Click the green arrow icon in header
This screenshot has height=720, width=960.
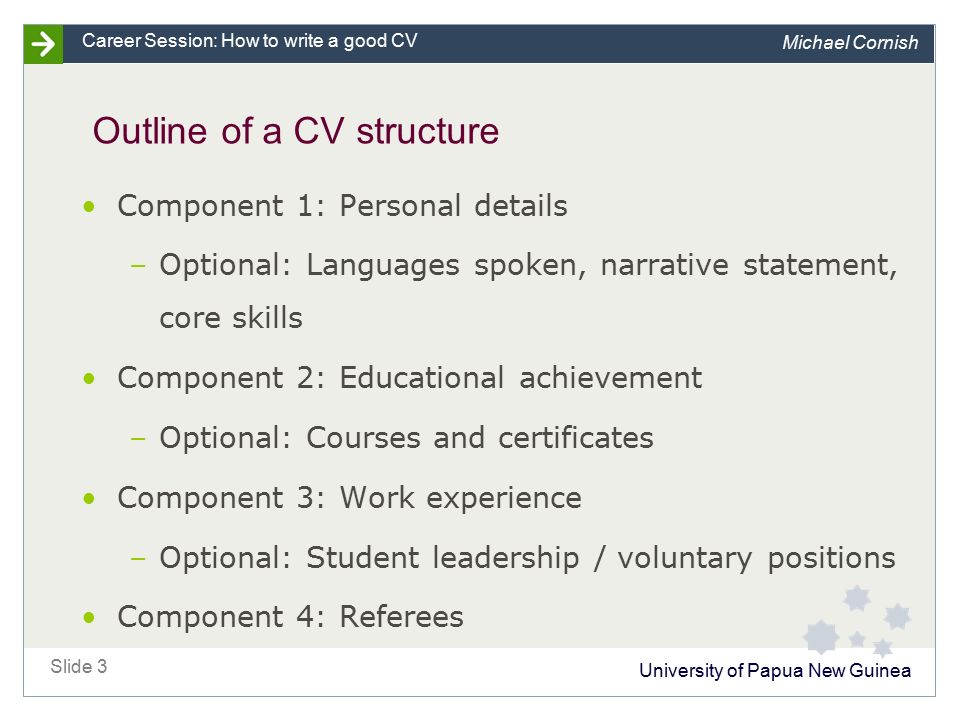(x=43, y=44)
